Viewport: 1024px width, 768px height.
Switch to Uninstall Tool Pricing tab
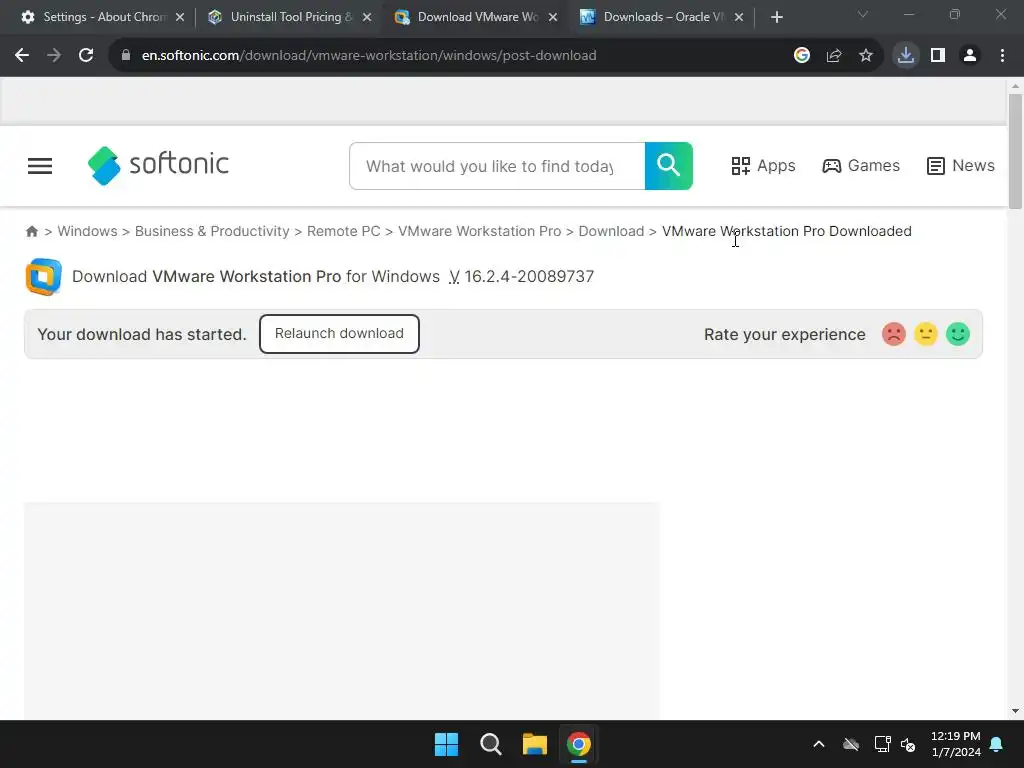pos(291,17)
